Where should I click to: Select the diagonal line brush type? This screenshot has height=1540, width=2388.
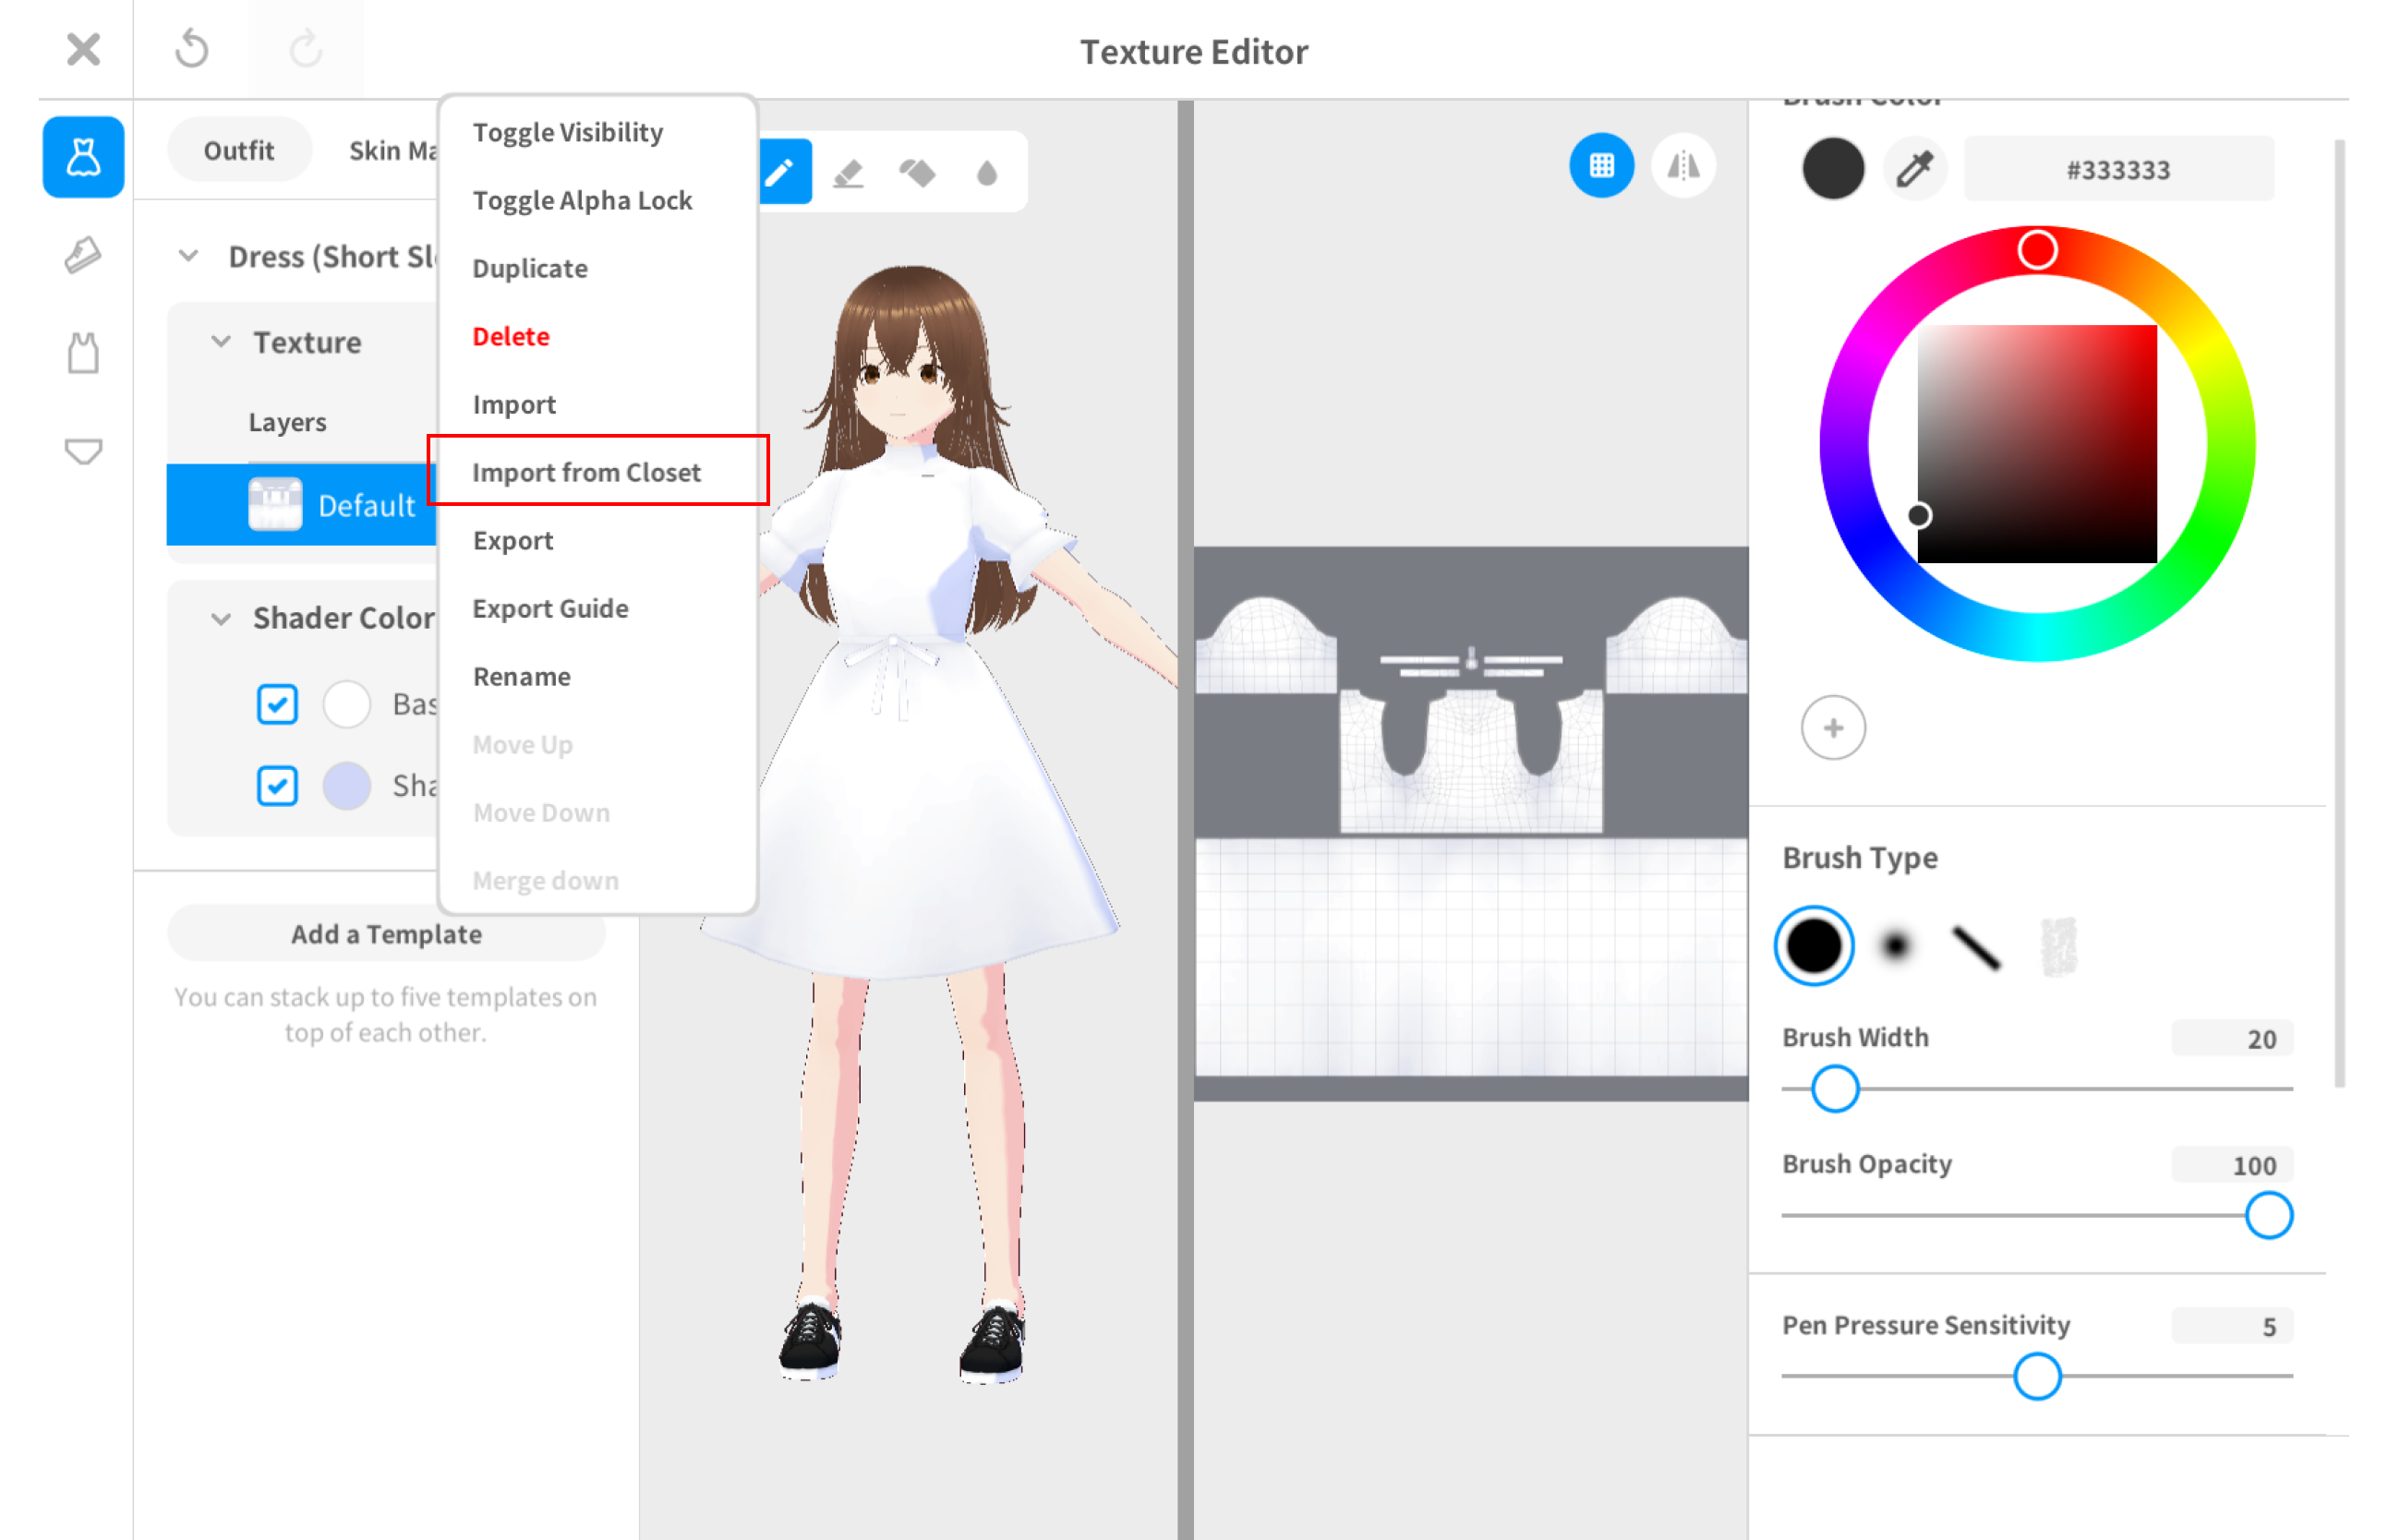tap(1976, 947)
